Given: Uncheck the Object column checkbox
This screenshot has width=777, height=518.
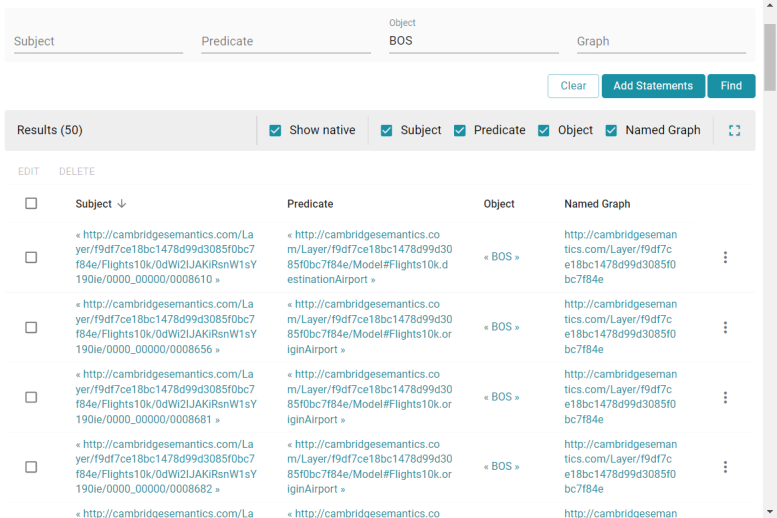Looking at the screenshot, I should (544, 130).
